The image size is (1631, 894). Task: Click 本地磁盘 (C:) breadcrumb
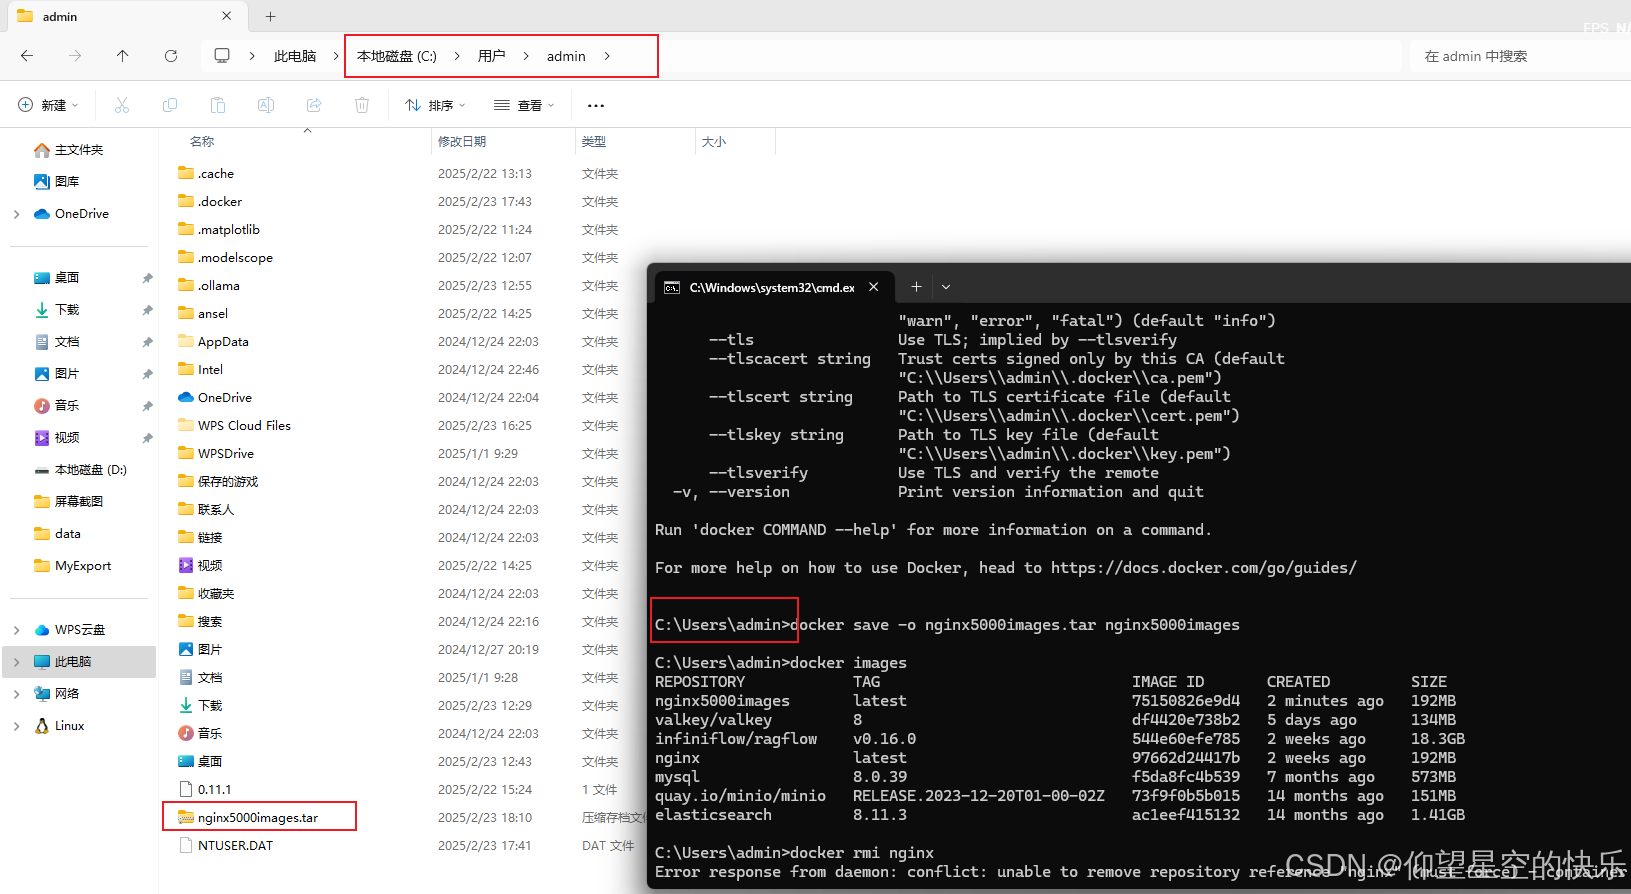coord(397,56)
